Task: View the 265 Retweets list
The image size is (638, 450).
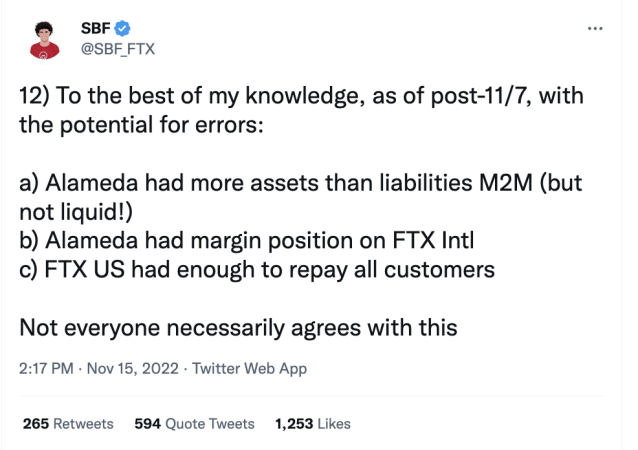Action: click(67, 424)
